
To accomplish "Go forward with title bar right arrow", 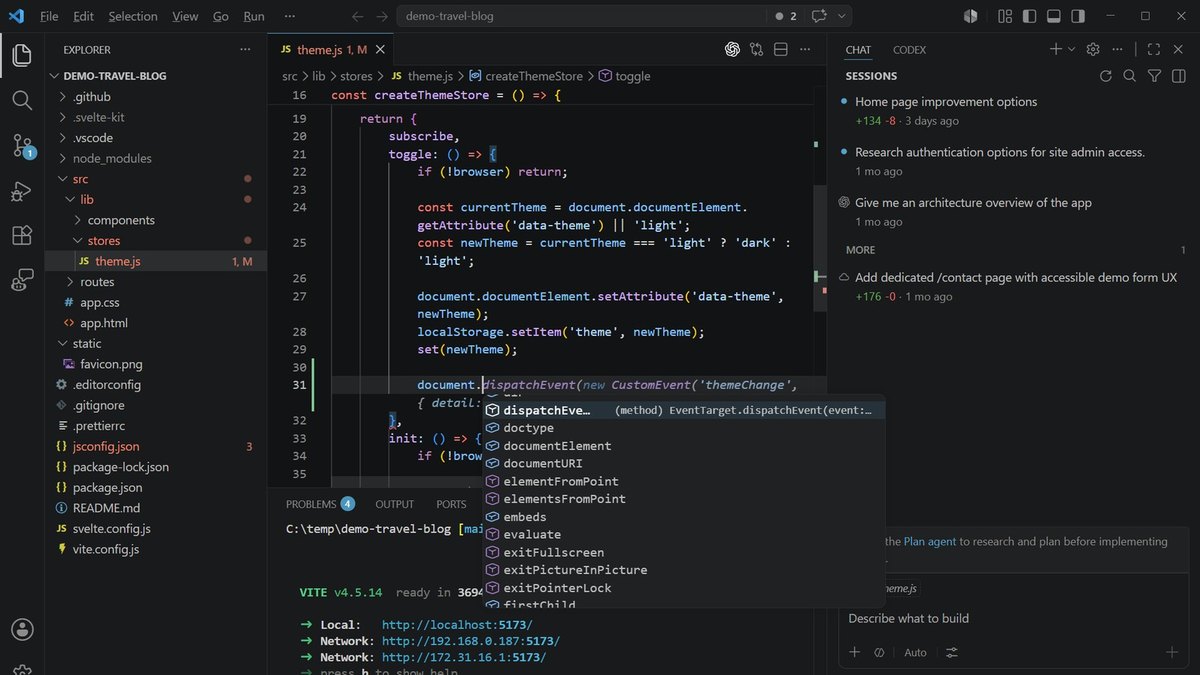I will click(382, 16).
